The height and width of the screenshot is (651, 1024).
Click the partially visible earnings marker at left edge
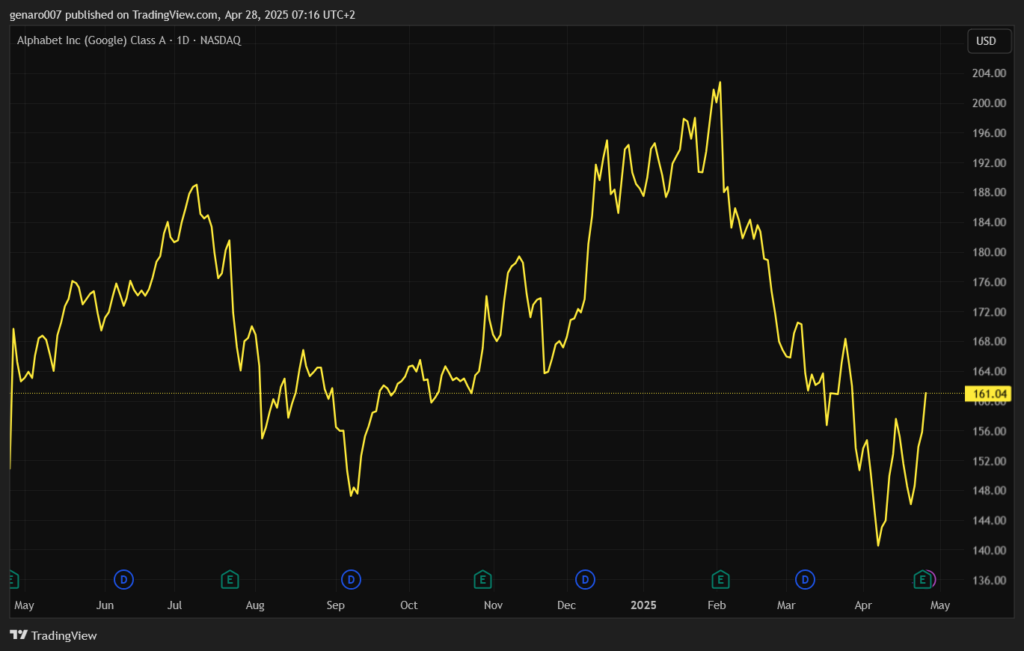[12, 579]
